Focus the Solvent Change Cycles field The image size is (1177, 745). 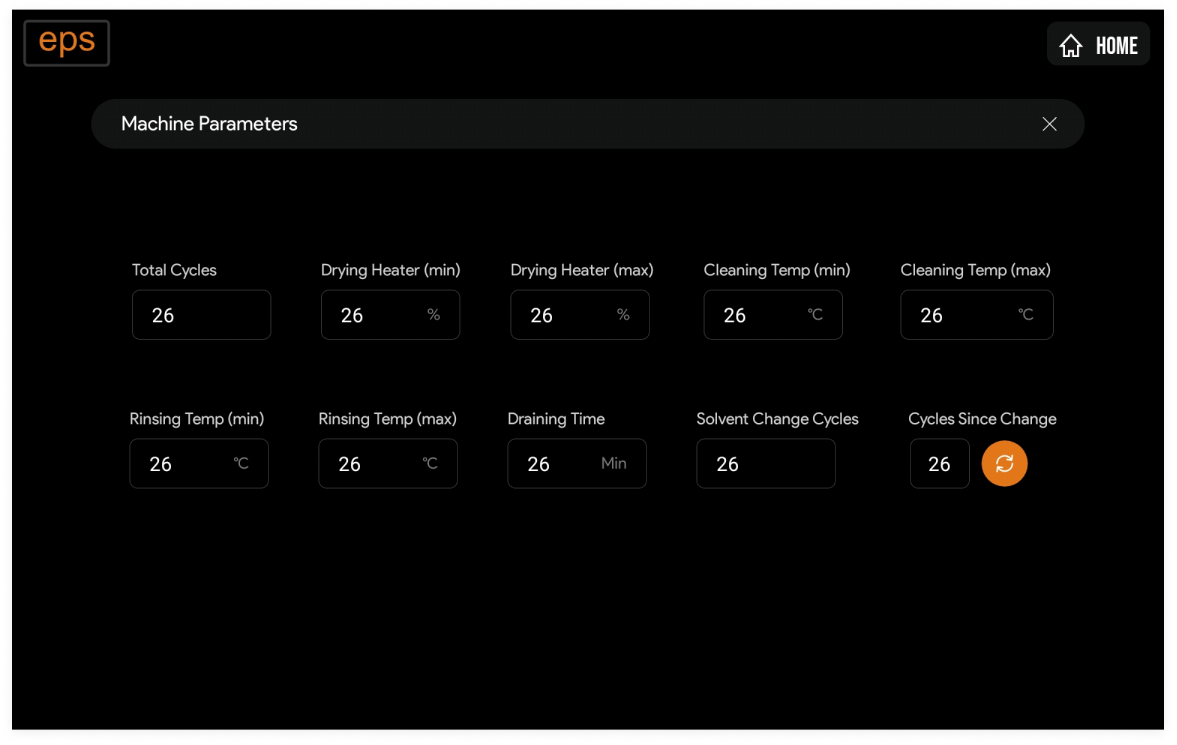click(765, 464)
